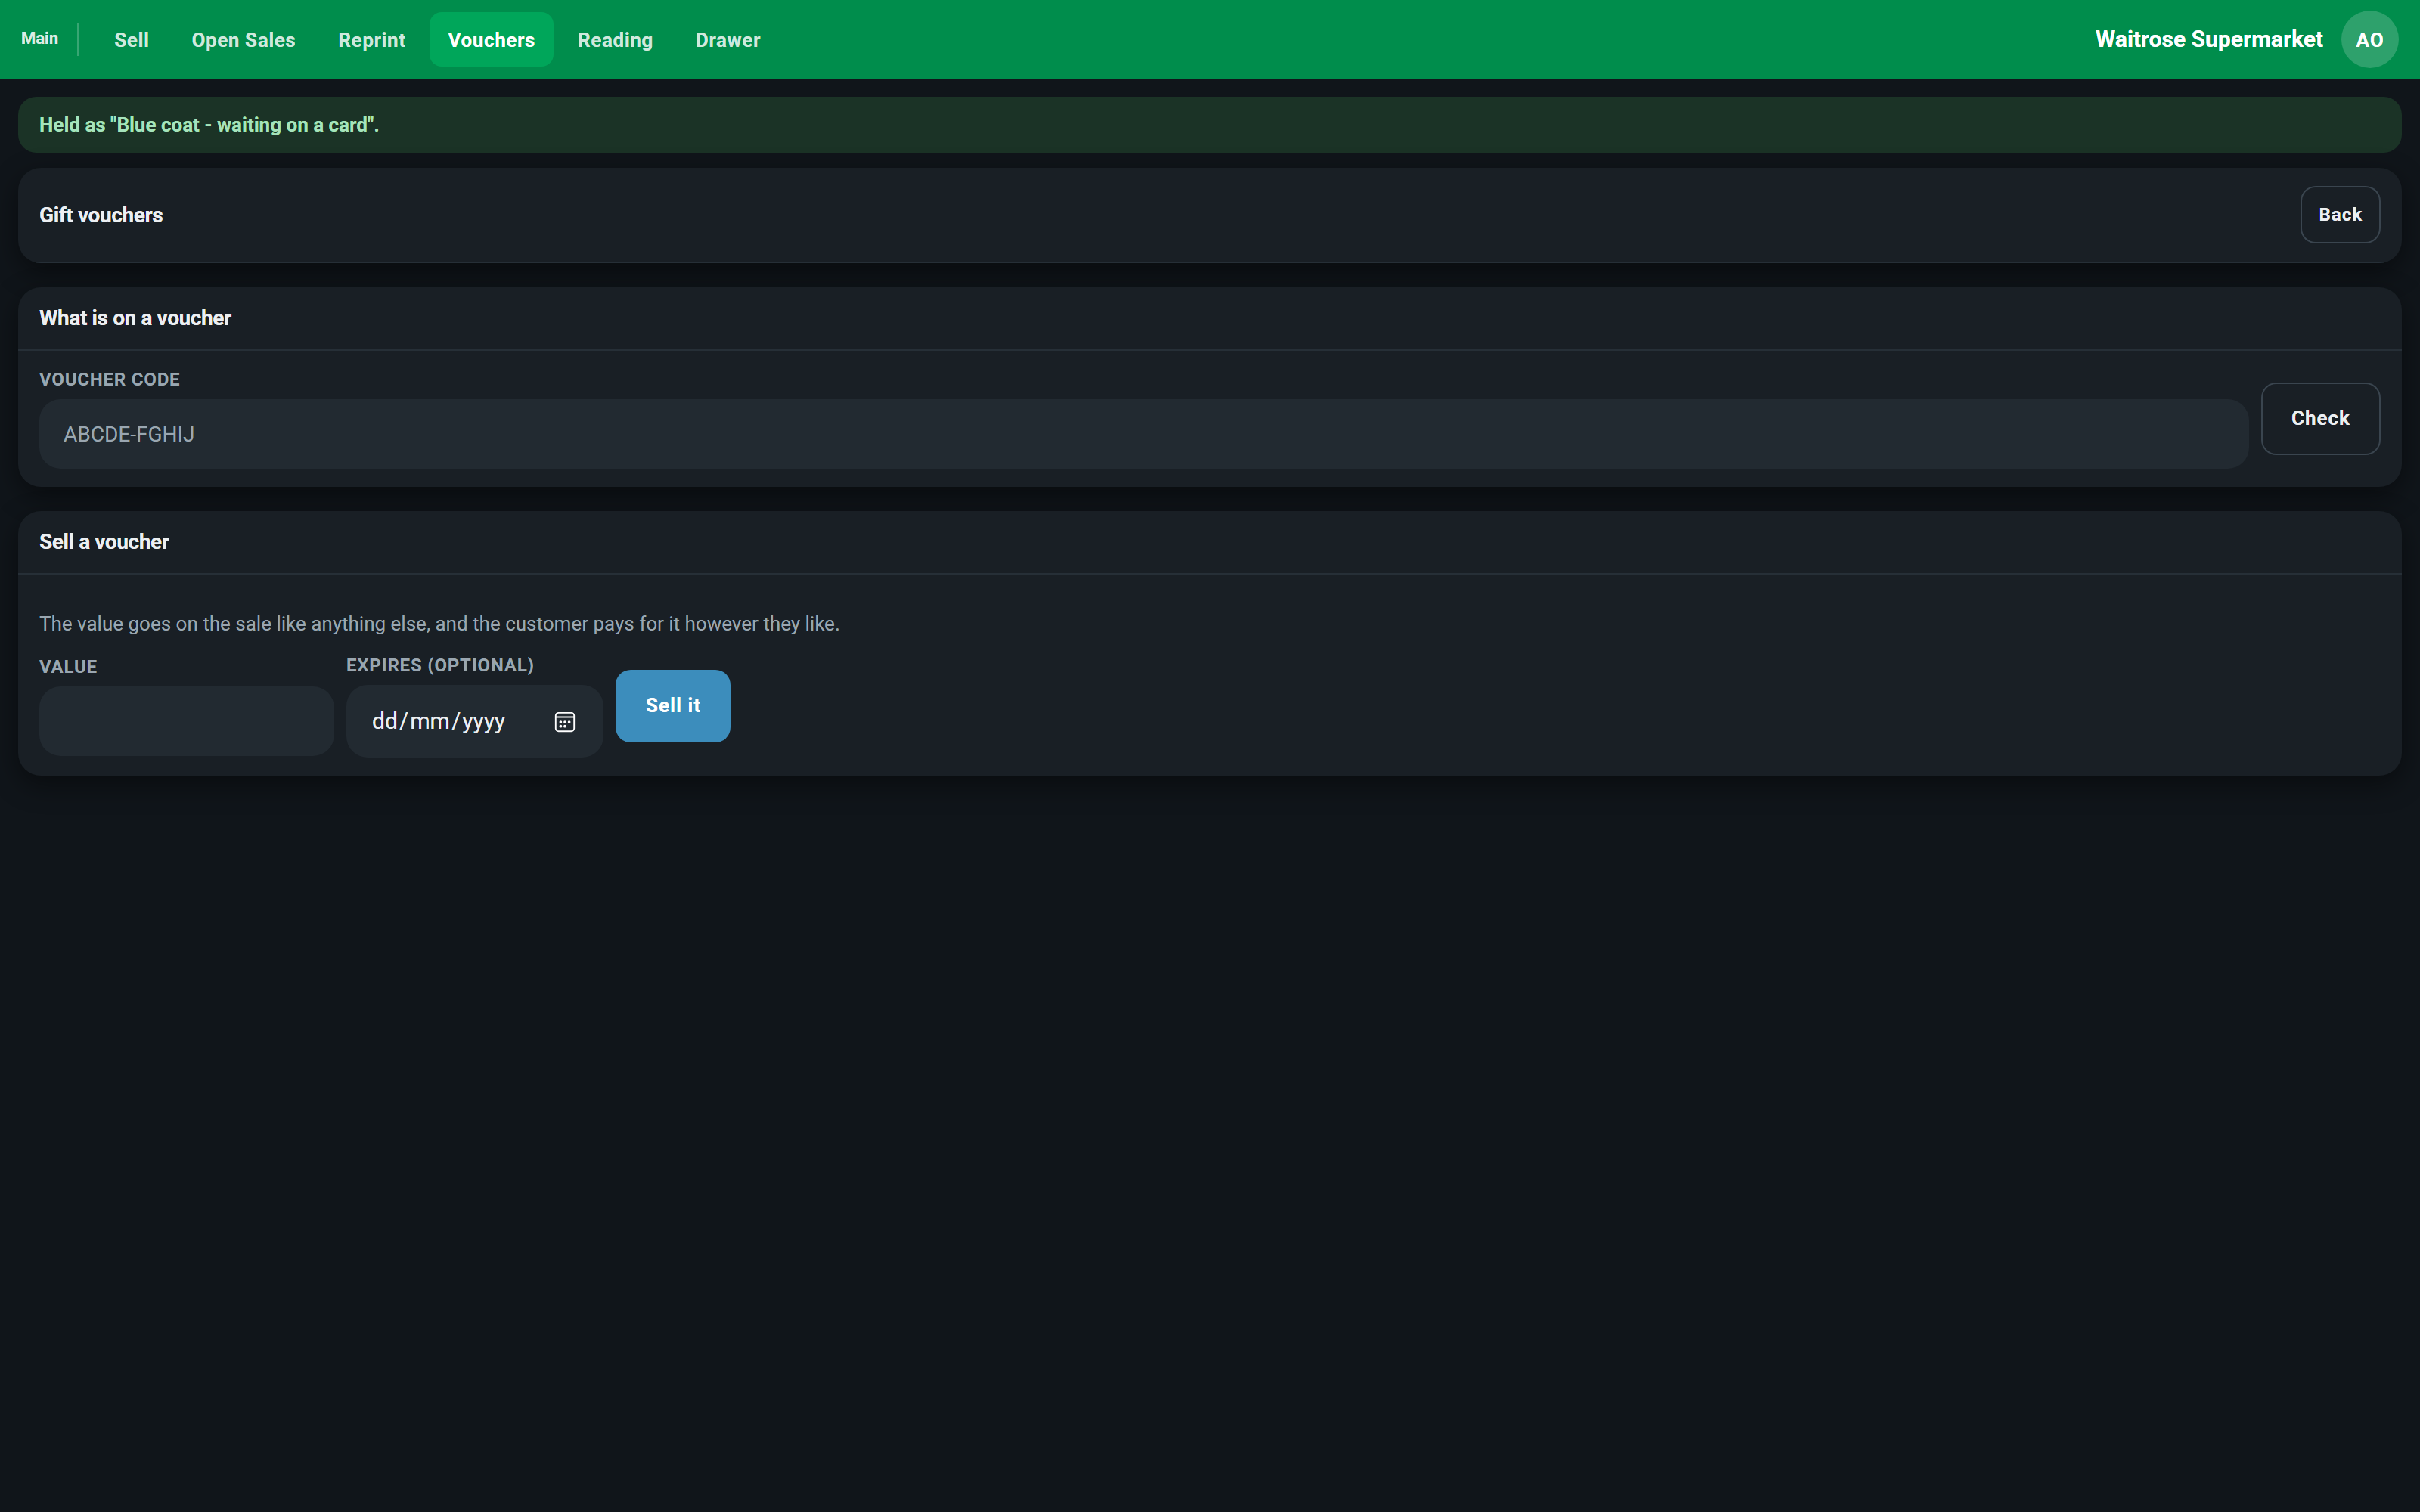Open the Open Sales tab
The width and height of the screenshot is (2420, 1512).
pos(243,40)
